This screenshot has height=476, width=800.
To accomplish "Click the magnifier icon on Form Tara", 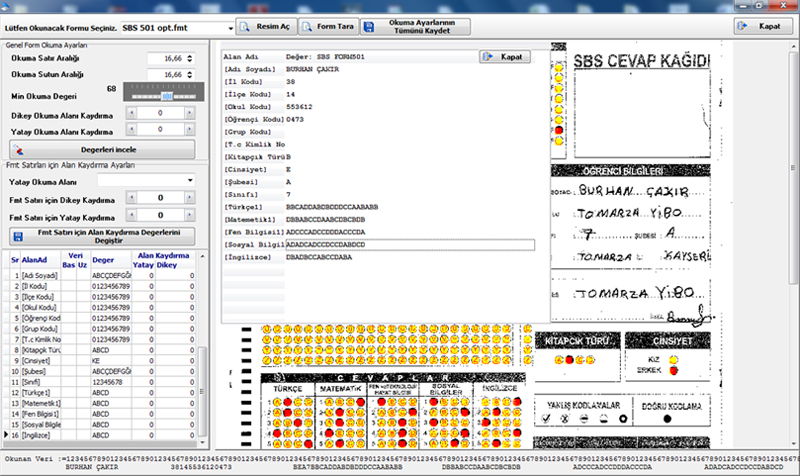I will (x=307, y=27).
